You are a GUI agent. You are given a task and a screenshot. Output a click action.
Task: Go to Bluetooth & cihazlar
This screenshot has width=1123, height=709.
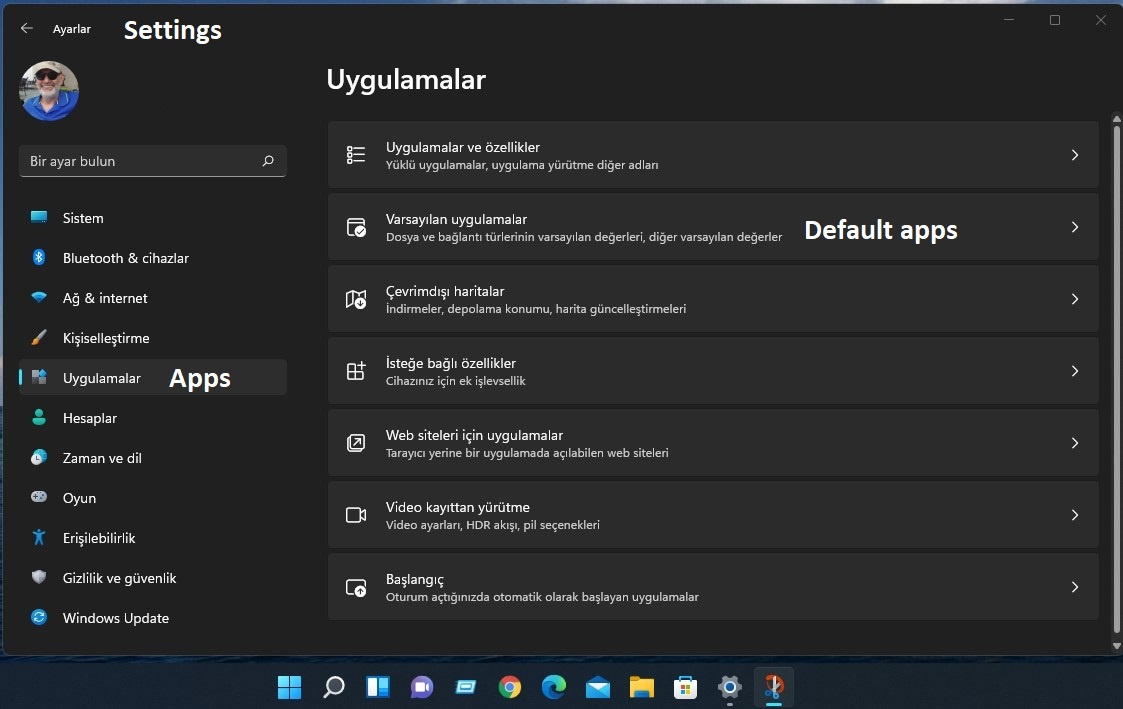point(153,258)
